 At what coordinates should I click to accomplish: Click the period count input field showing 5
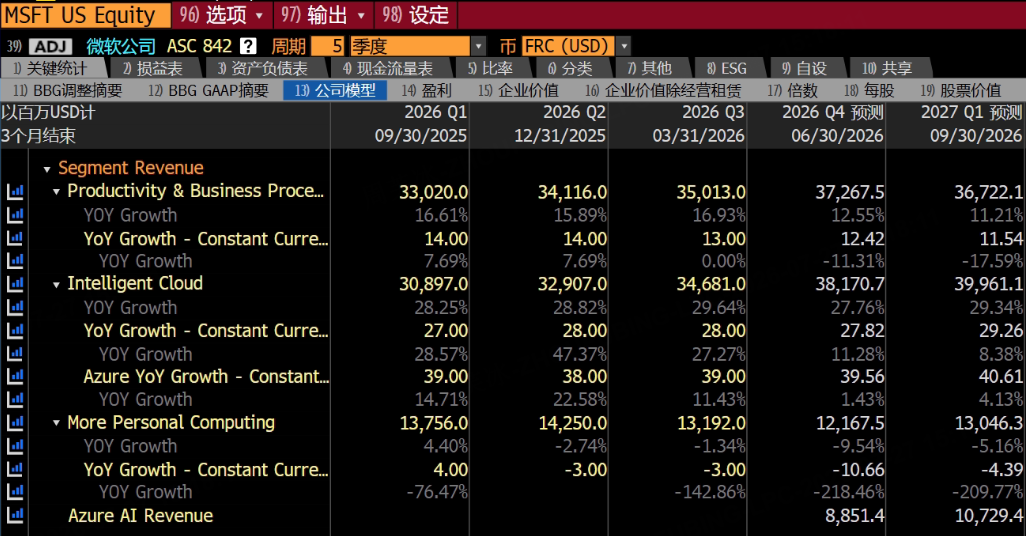click(x=328, y=46)
